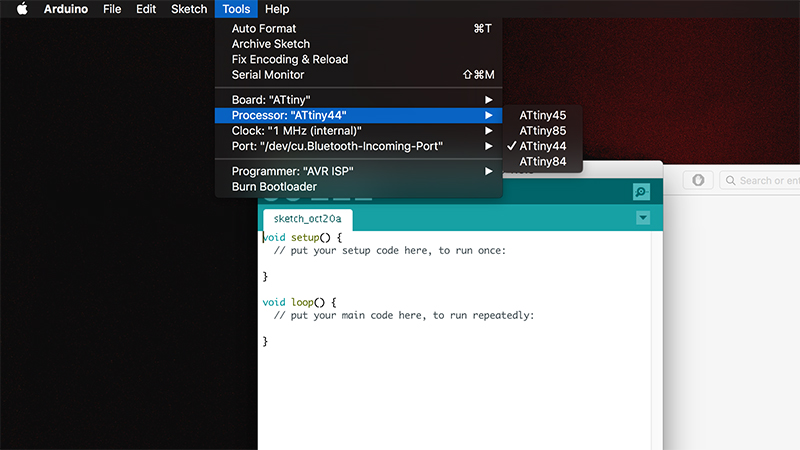This screenshot has width=800, height=450.
Task: Click the "put your setup code here" comment
Action: pos(390,251)
